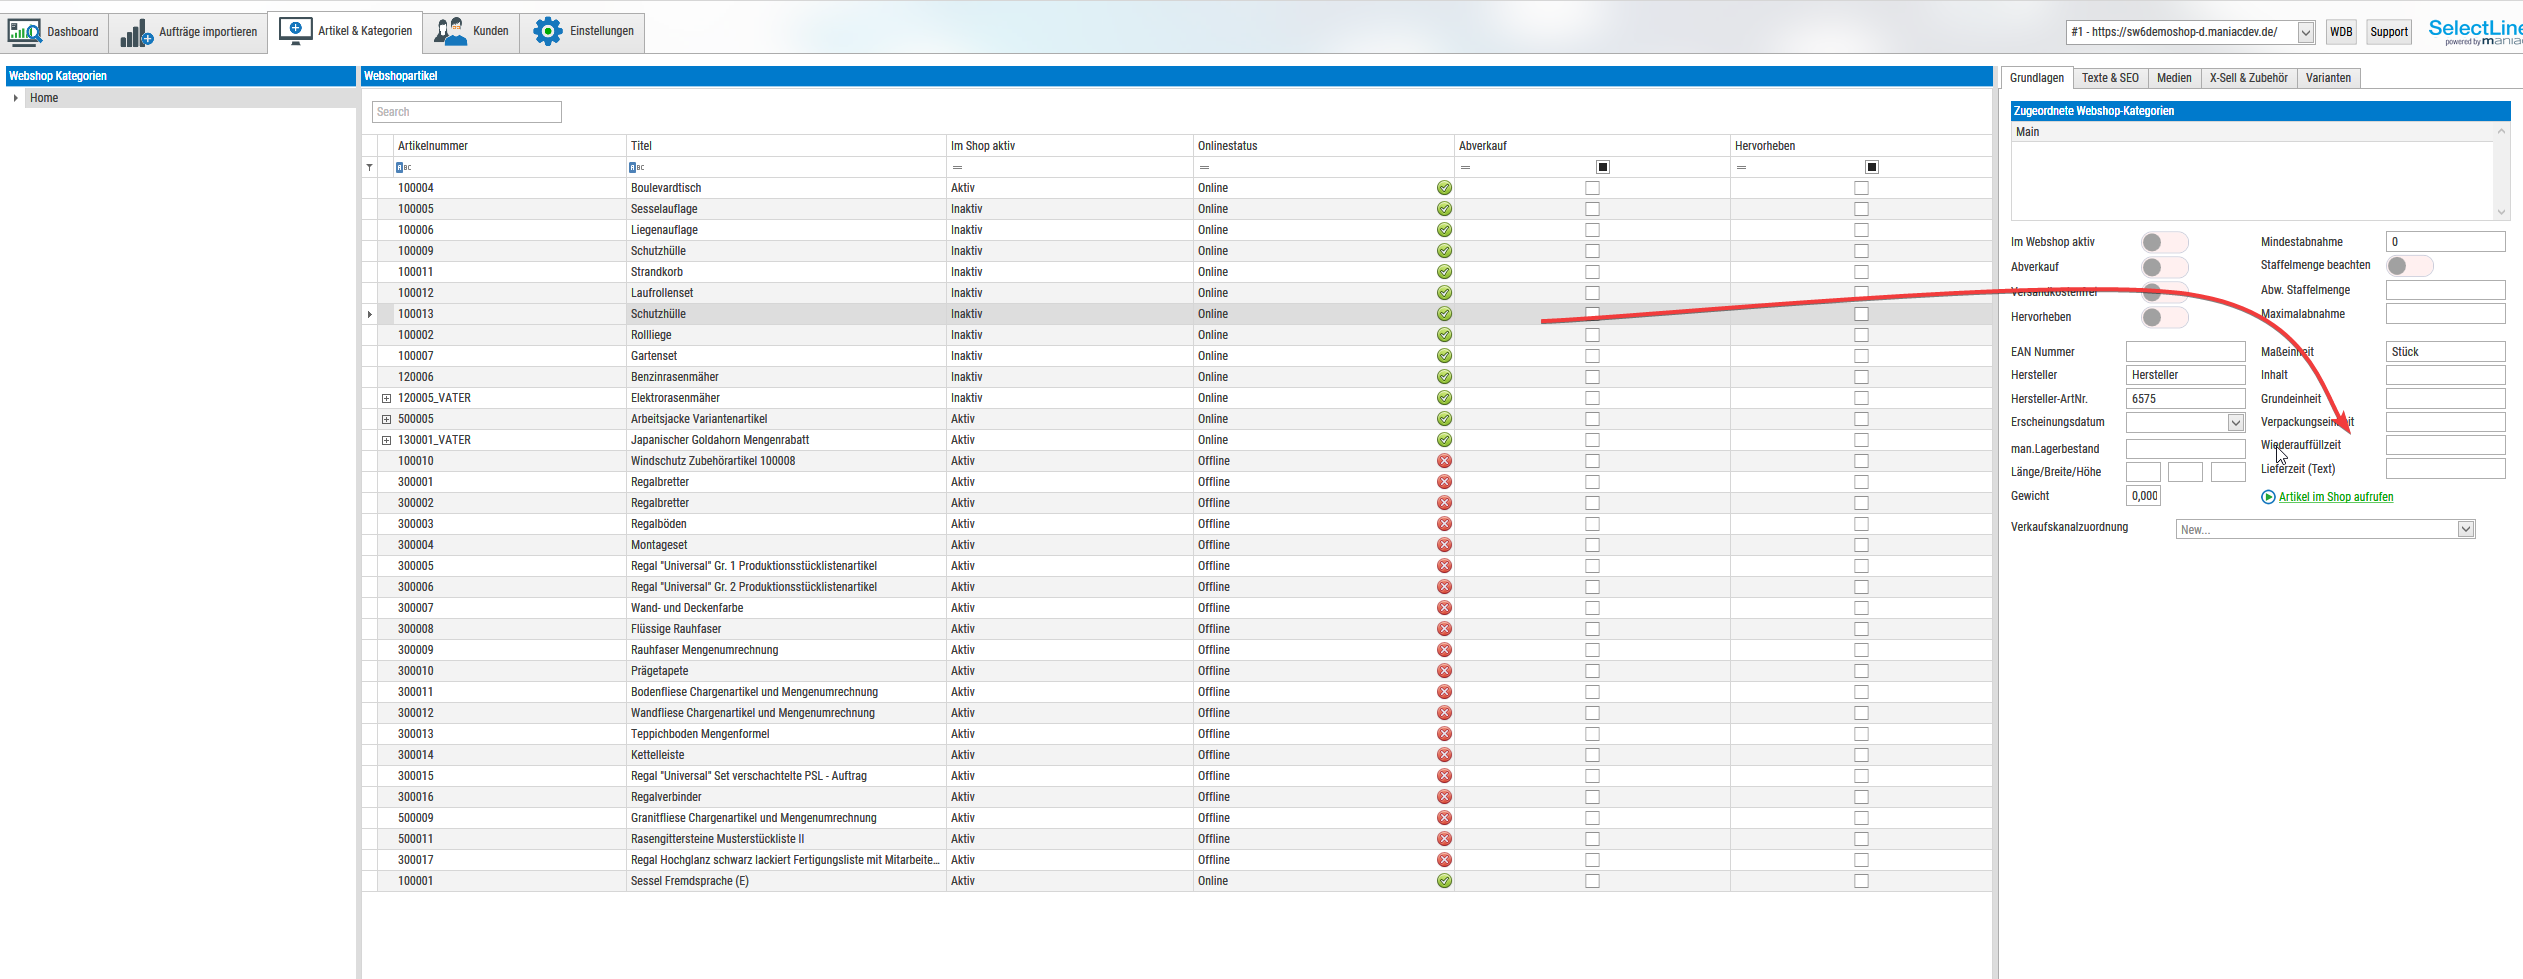Screen dimensions: 2523x979
Task: Click the Artikel & Kategorien monitor icon
Action: [x=295, y=31]
